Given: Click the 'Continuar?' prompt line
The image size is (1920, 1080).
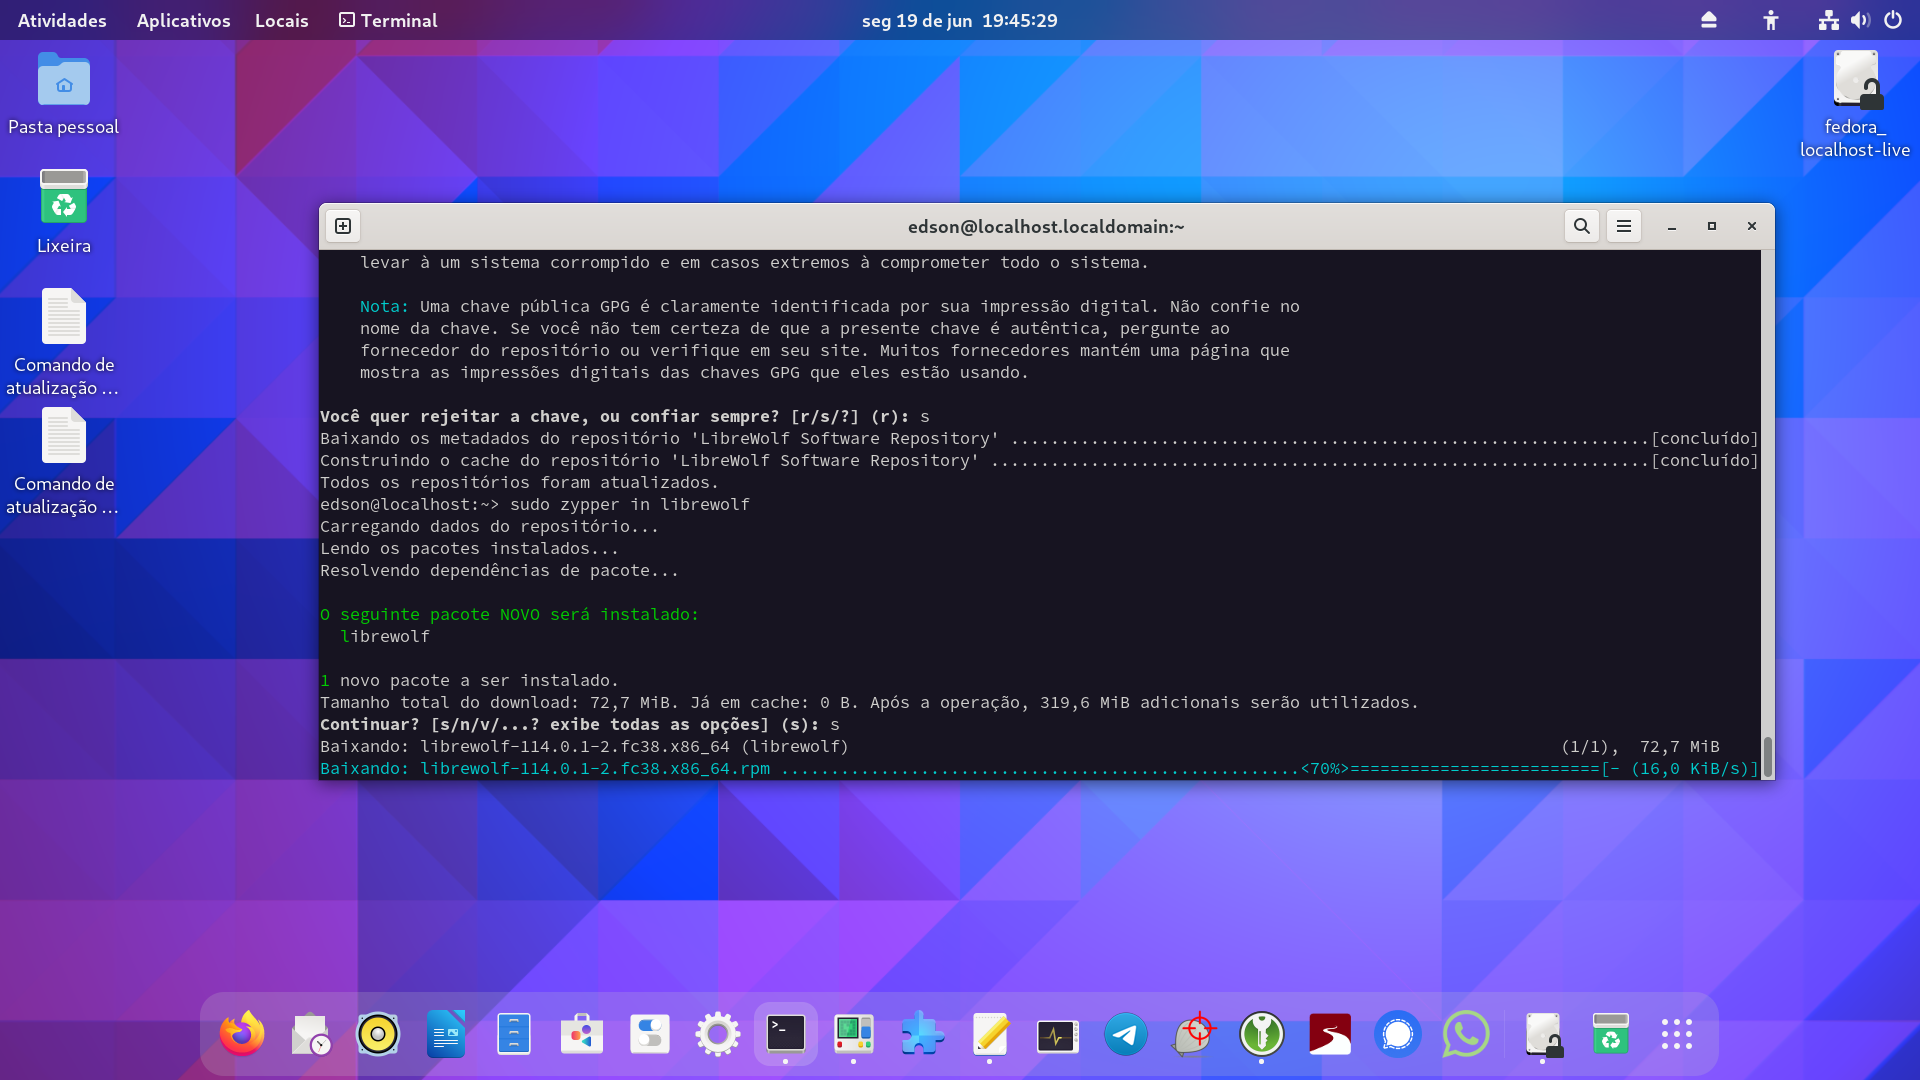Looking at the screenshot, I should click(580, 724).
